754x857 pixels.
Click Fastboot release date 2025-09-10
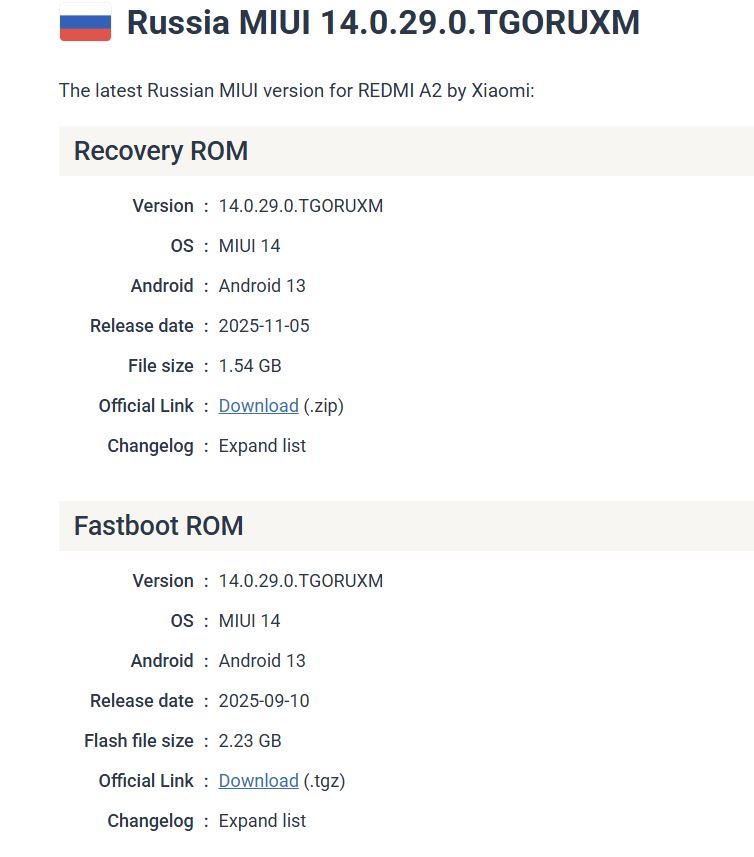(264, 701)
